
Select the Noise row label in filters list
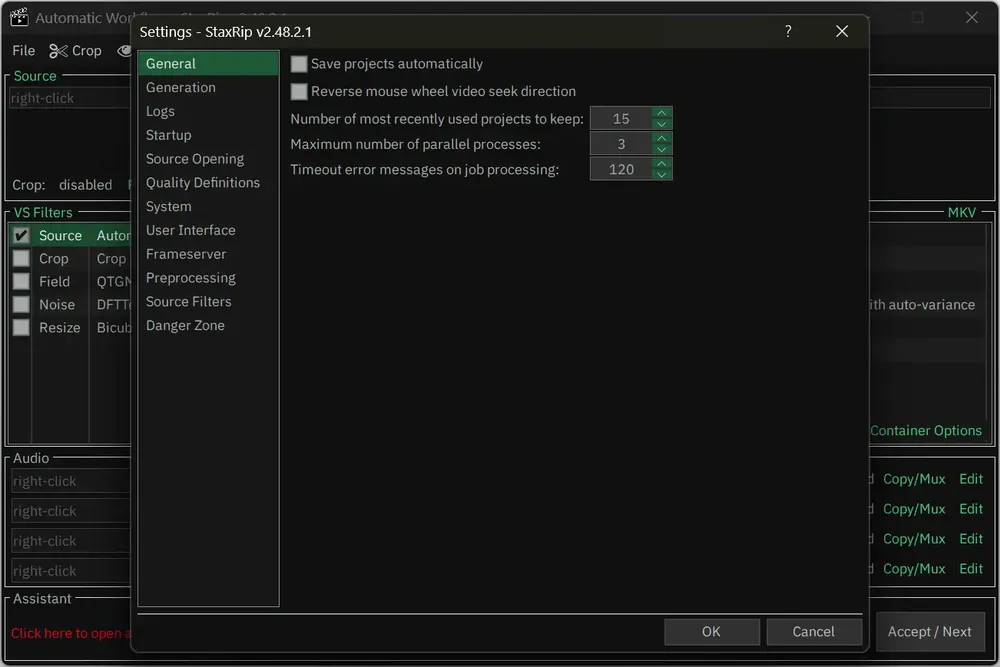57,305
